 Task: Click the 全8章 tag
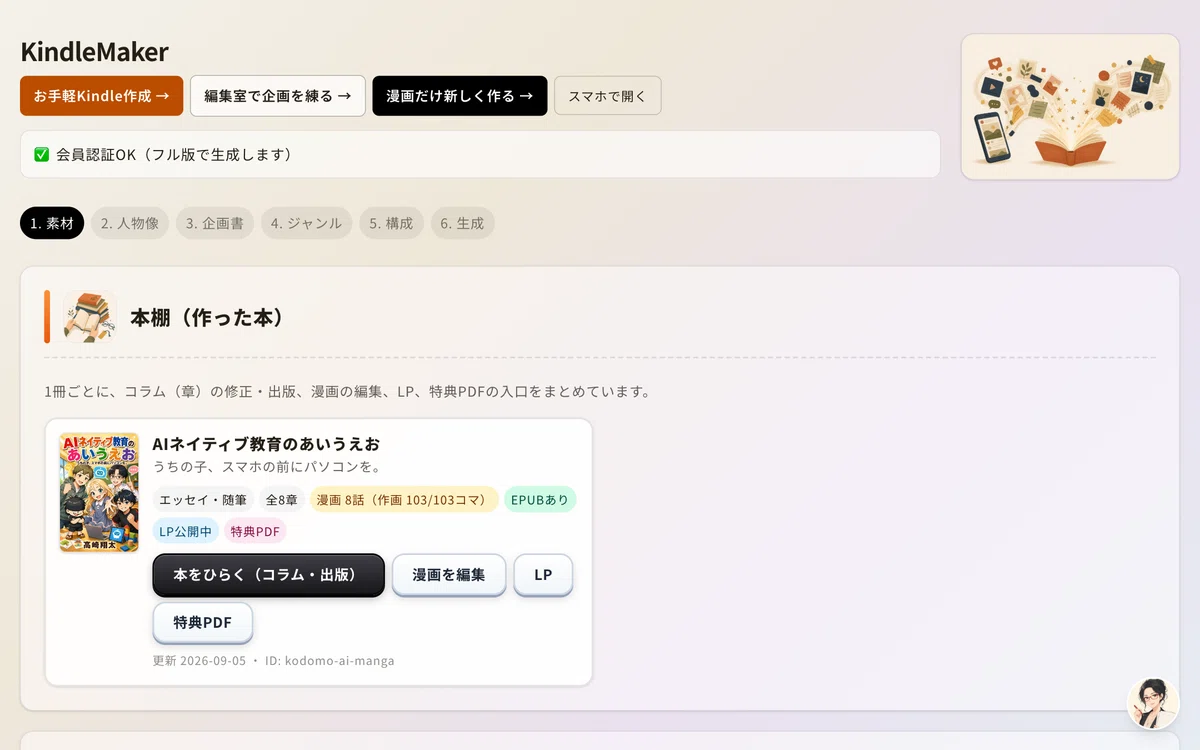(282, 500)
